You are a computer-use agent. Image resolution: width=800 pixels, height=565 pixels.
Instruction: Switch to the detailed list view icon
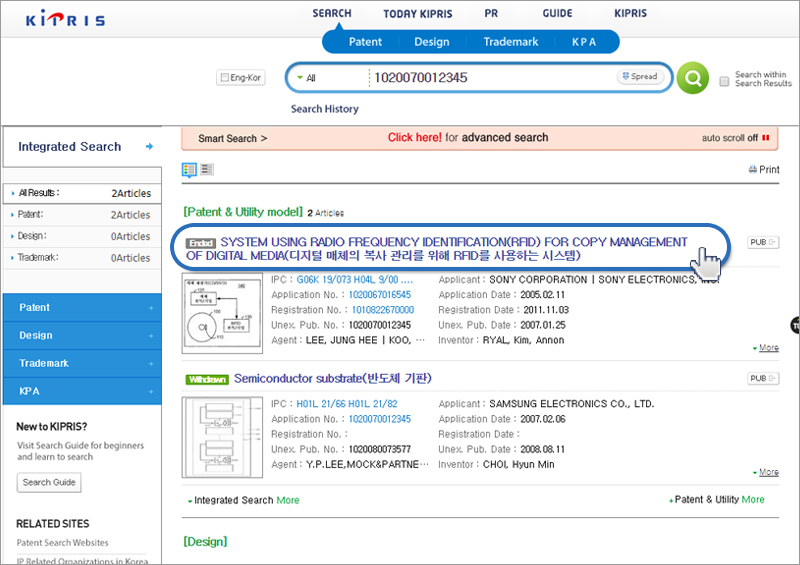189,169
